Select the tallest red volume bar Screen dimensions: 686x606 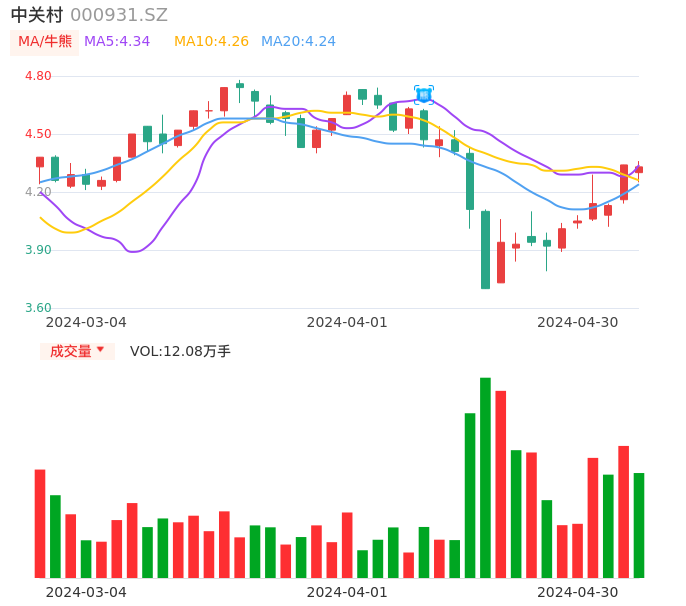[x=501, y=484]
